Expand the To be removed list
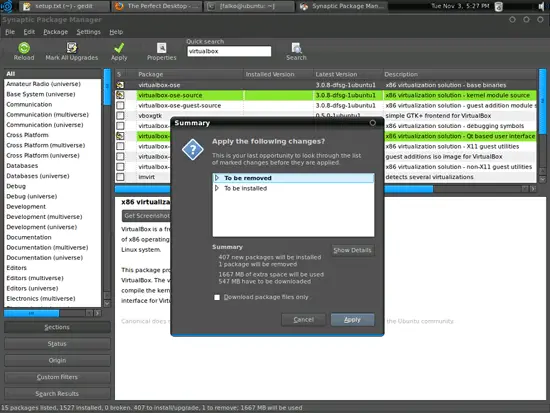 (x=217, y=178)
